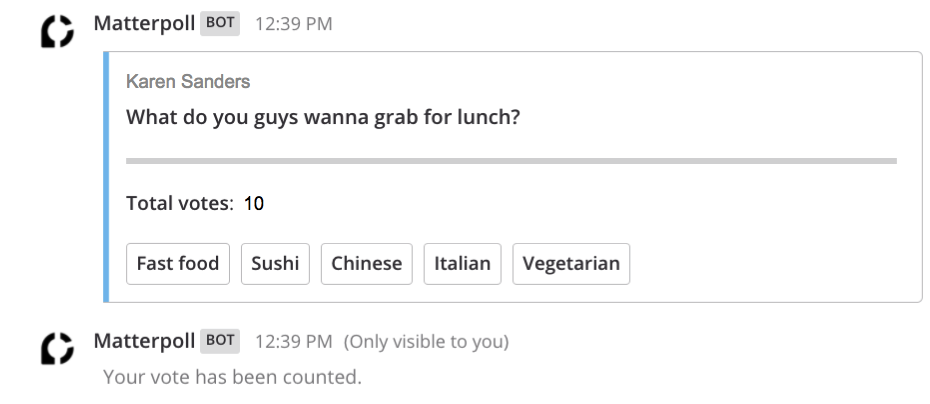Viewport: 930px width, 404px height.
Task: Click the 12:39 PM timestamp of the confirmation message
Action: [x=294, y=342]
